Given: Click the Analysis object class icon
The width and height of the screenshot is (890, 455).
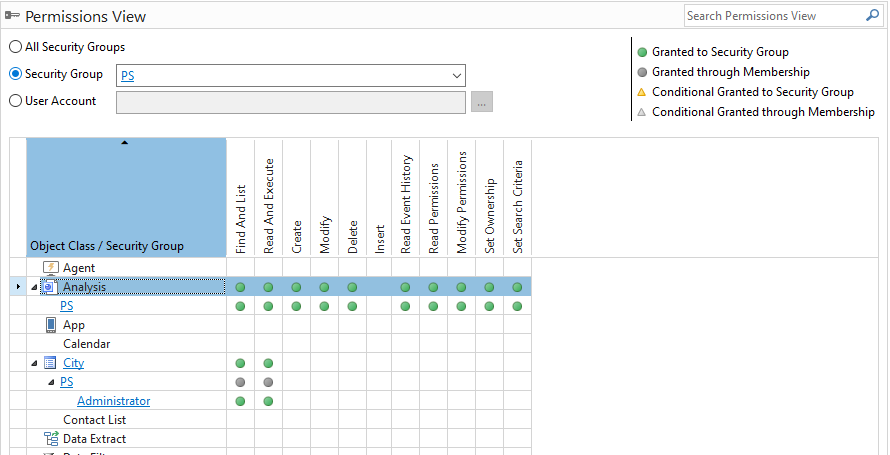Looking at the screenshot, I should [48, 287].
